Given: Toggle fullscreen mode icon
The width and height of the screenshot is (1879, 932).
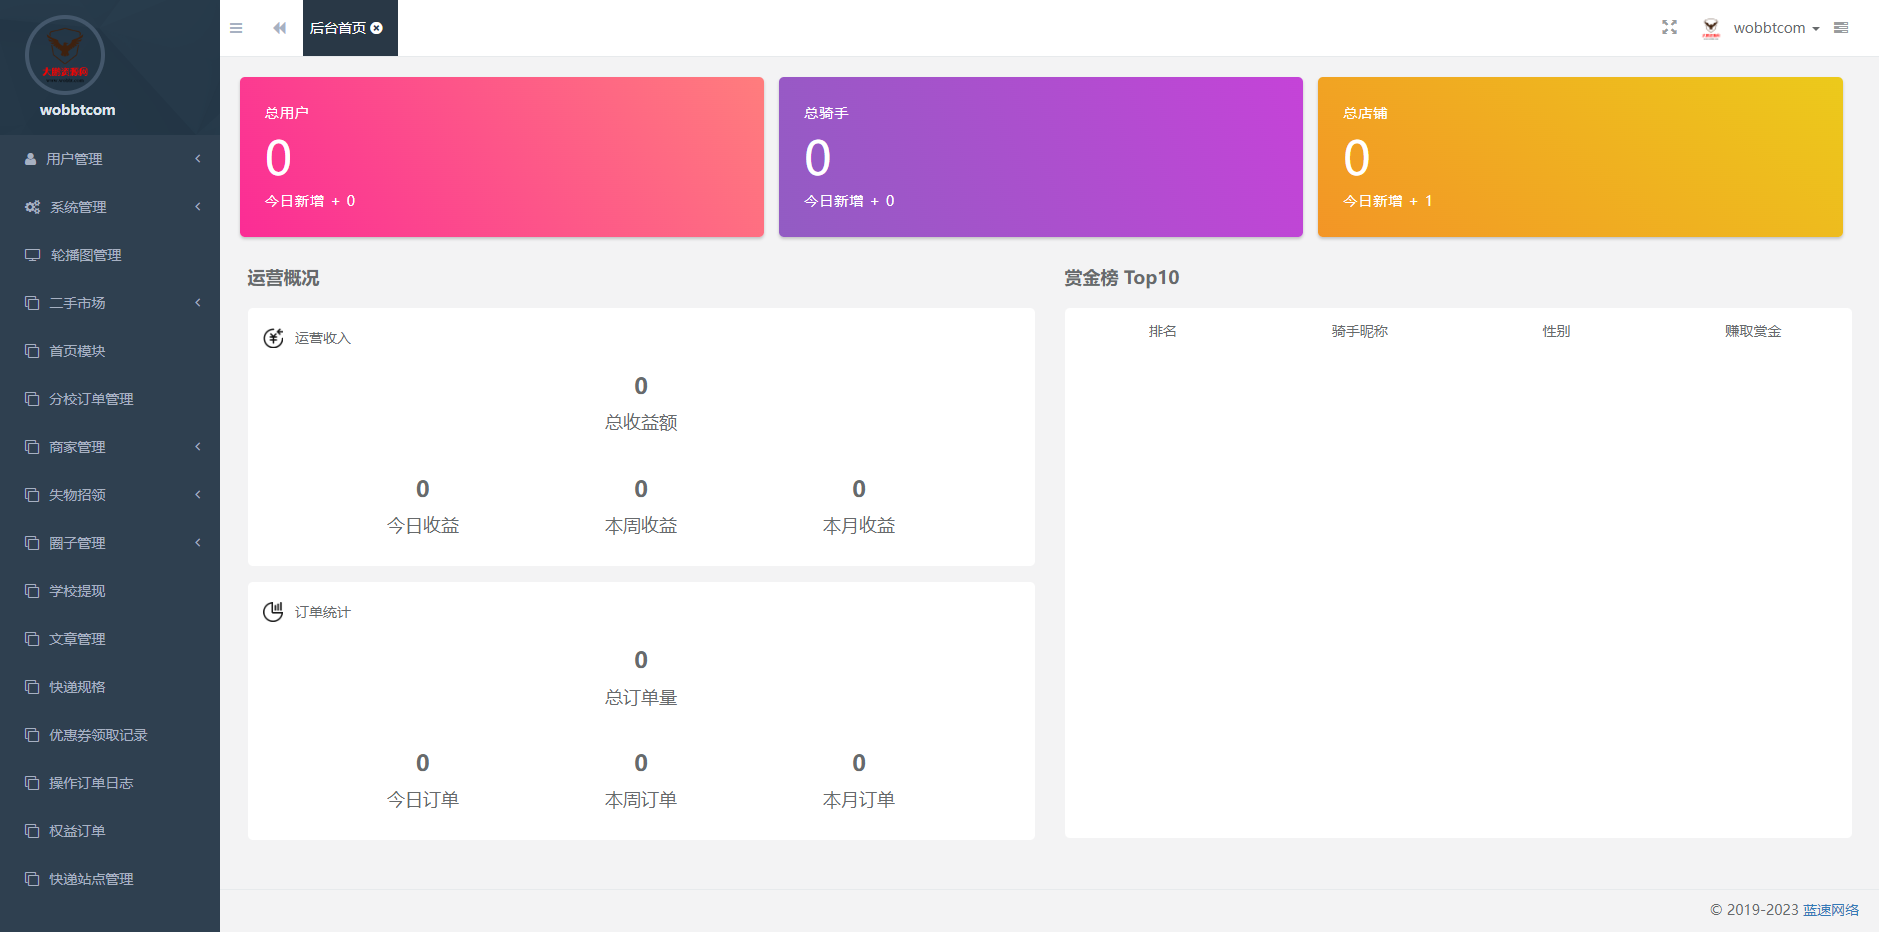Looking at the screenshot, I should [x=1669, y=28].
